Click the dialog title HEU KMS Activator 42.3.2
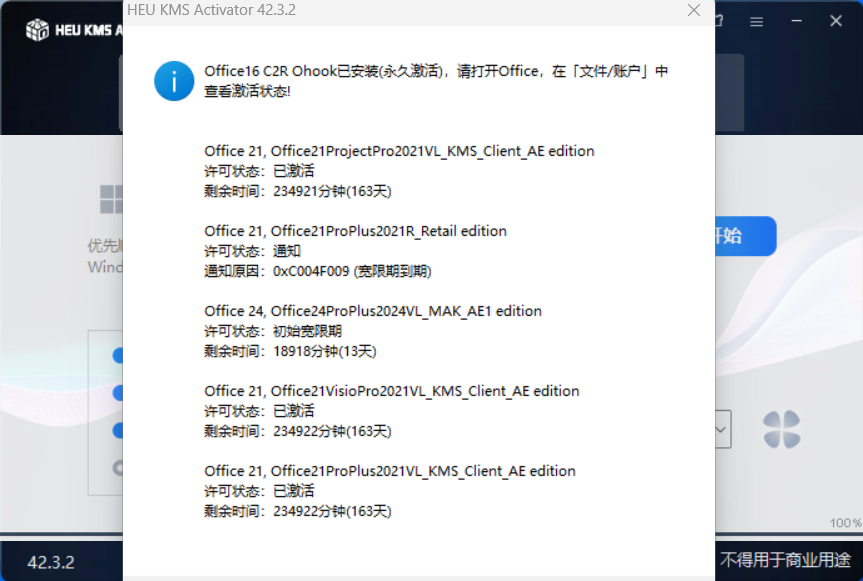863x581 pixels. click(211, 10)
